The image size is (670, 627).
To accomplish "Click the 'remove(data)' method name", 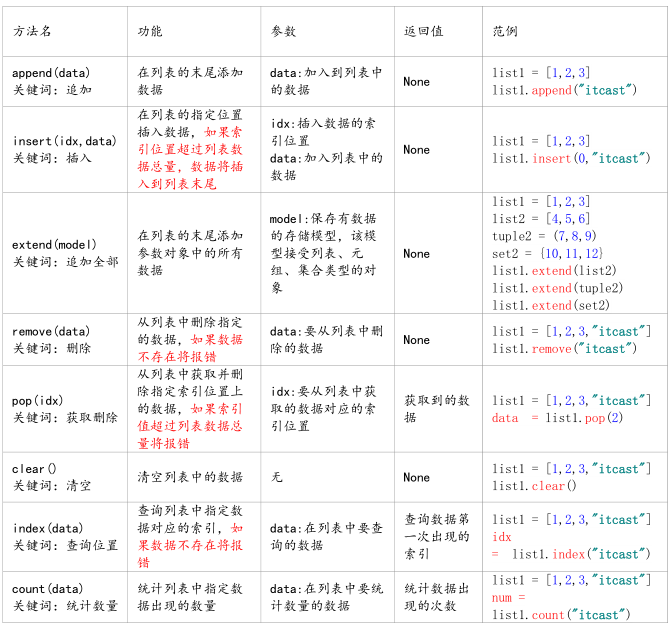I will point(51,331).
